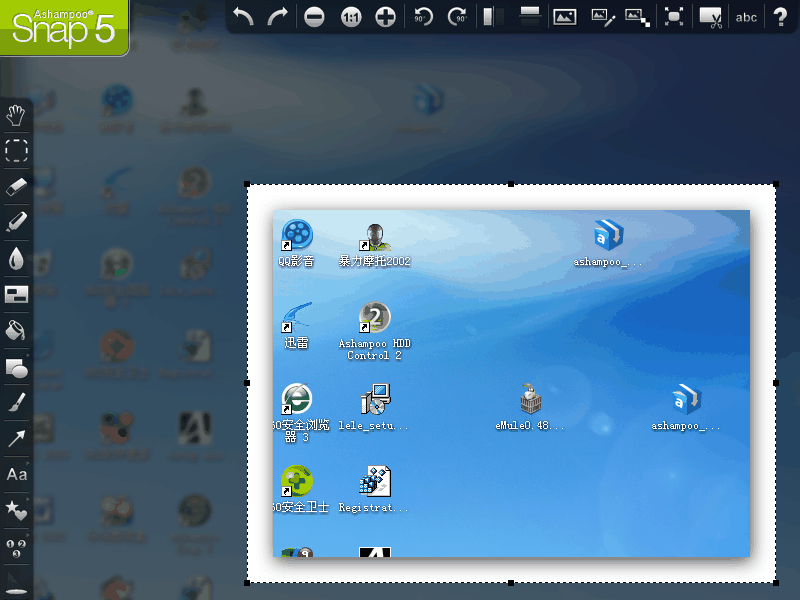Select the Highlighter marker tool
800x600 pixels.
pyautogui.click(x=16, y=222)
